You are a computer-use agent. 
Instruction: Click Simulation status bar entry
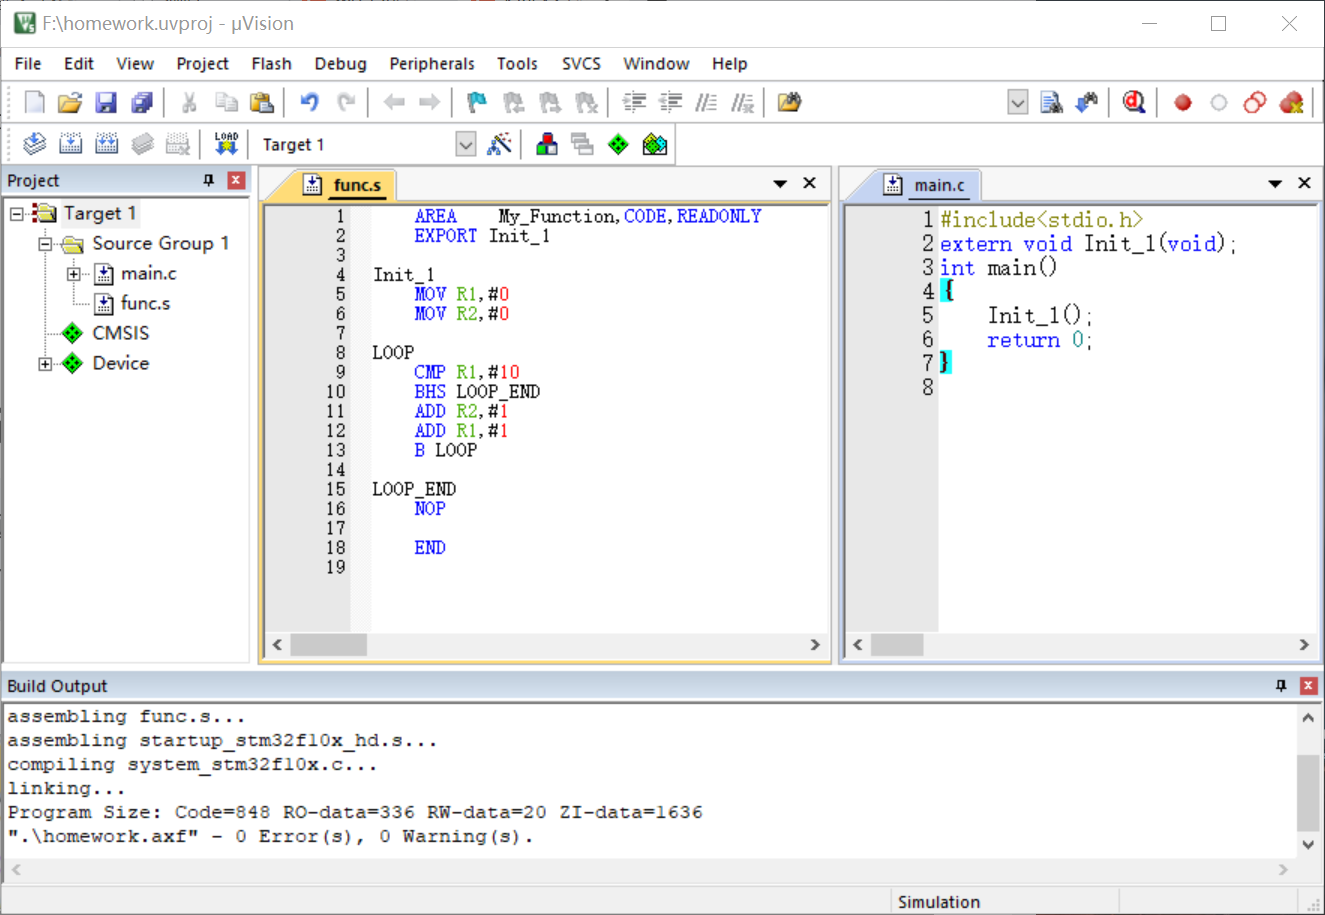[939, 902]
